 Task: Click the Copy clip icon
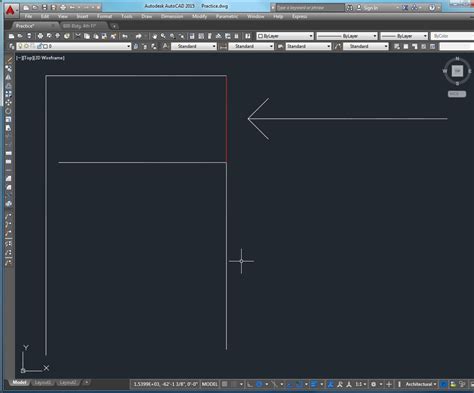(x=87, y=36)
